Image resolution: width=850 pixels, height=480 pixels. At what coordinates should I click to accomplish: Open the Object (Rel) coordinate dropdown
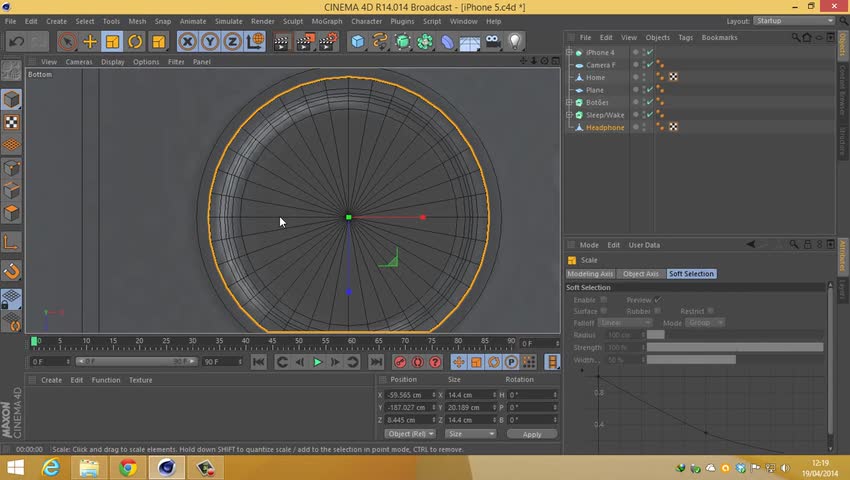pyautogui.click(x=411, y=434)
